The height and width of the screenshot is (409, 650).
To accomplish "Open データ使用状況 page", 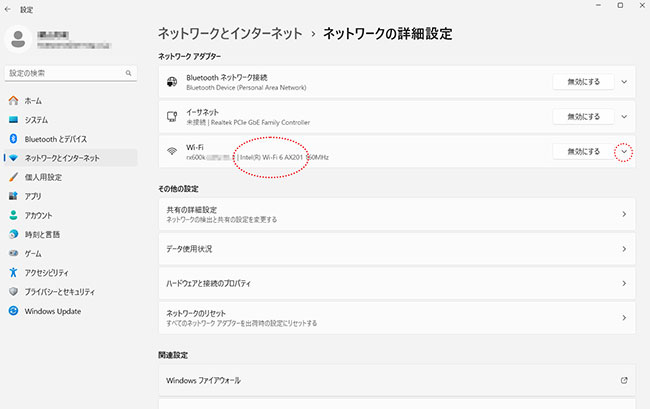I will pos(397,249).
